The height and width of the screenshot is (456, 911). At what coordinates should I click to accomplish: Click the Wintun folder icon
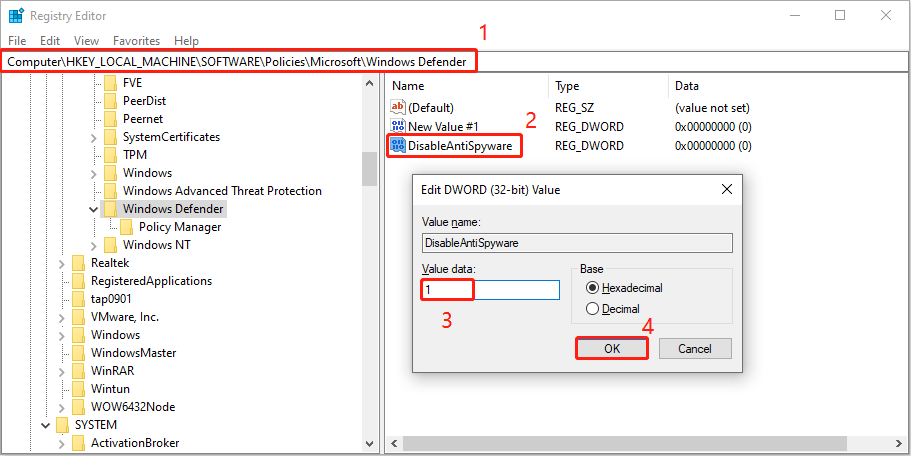78,388
